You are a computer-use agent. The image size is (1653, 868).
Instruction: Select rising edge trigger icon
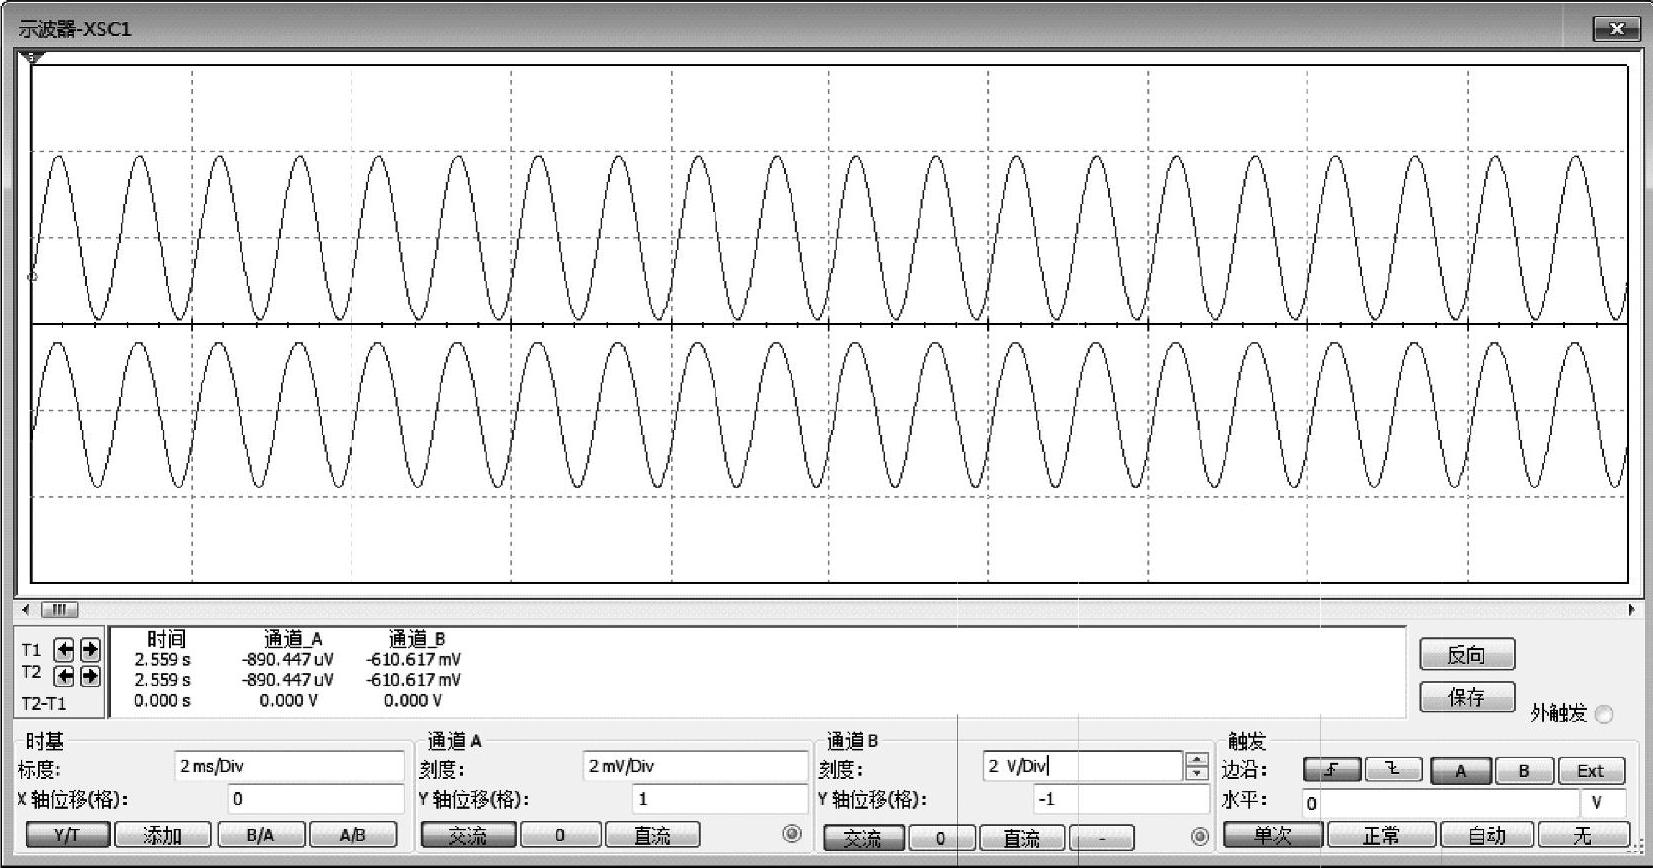1332,770
